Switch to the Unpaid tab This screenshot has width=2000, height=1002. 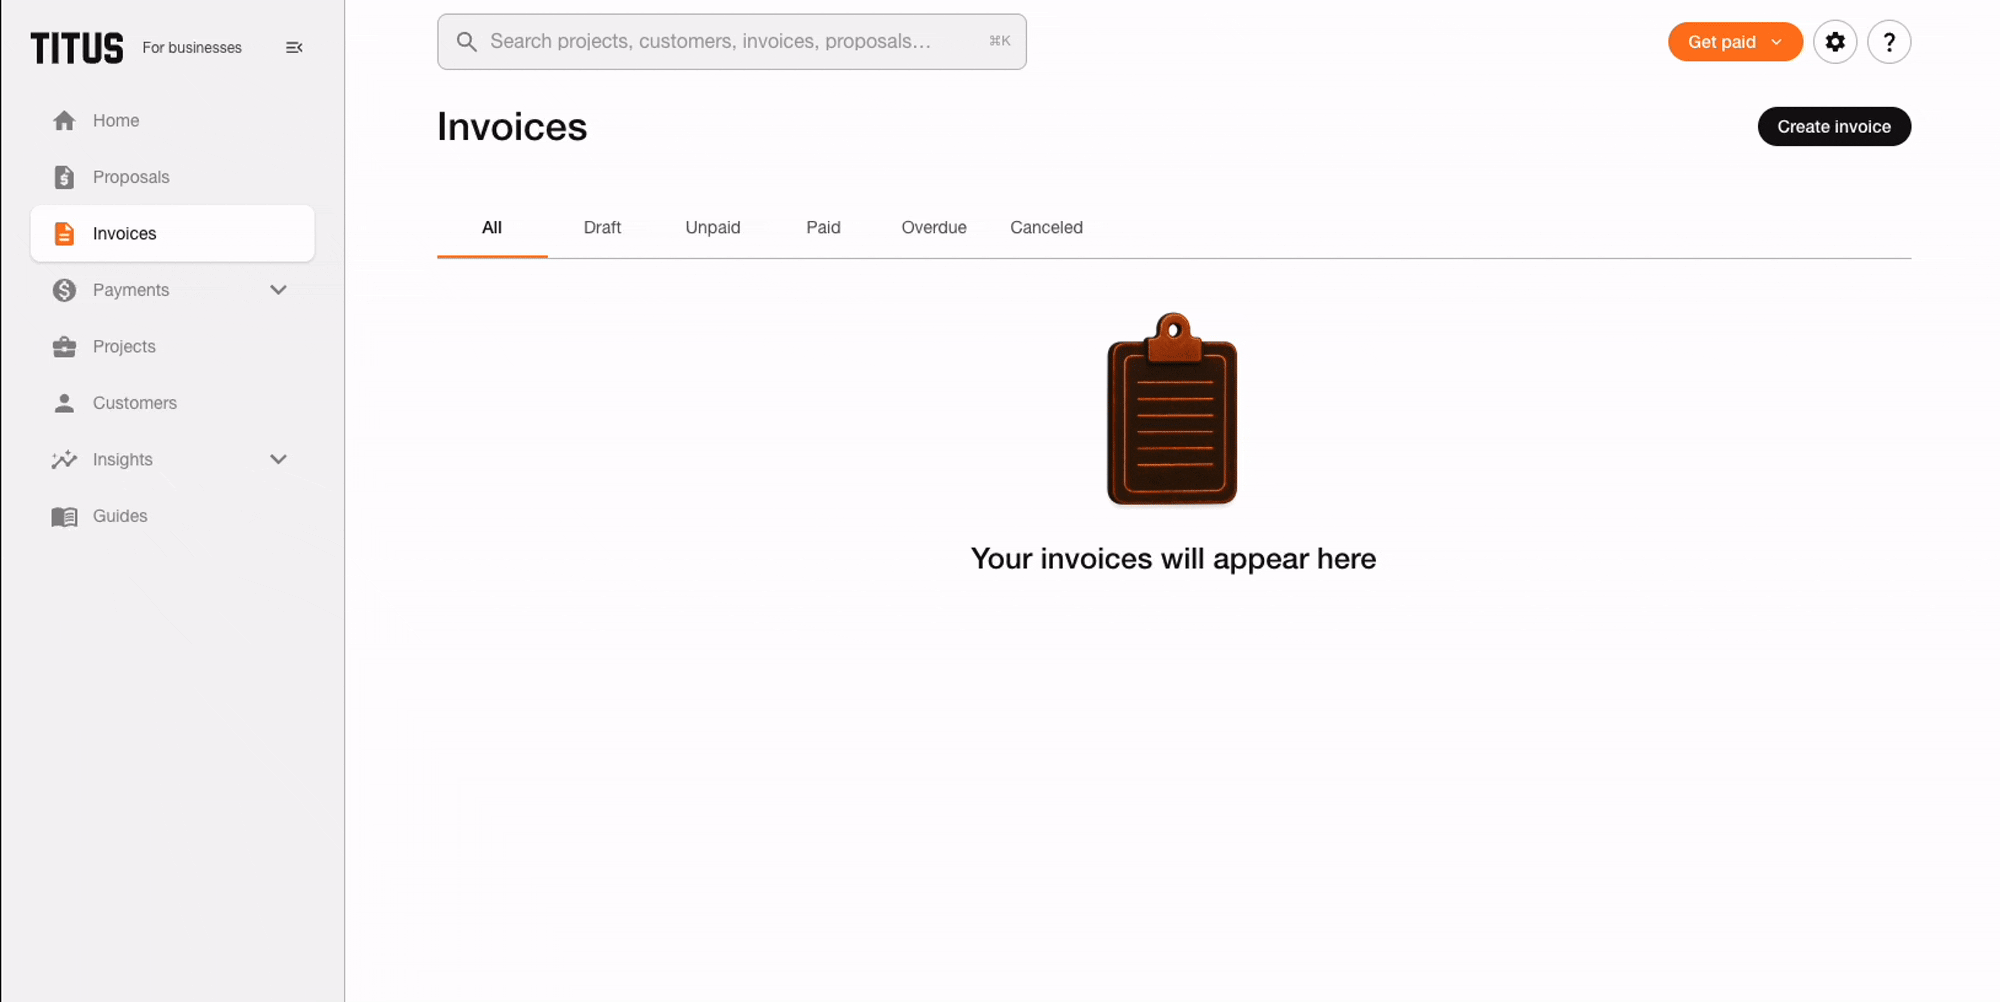pos(713,228)
